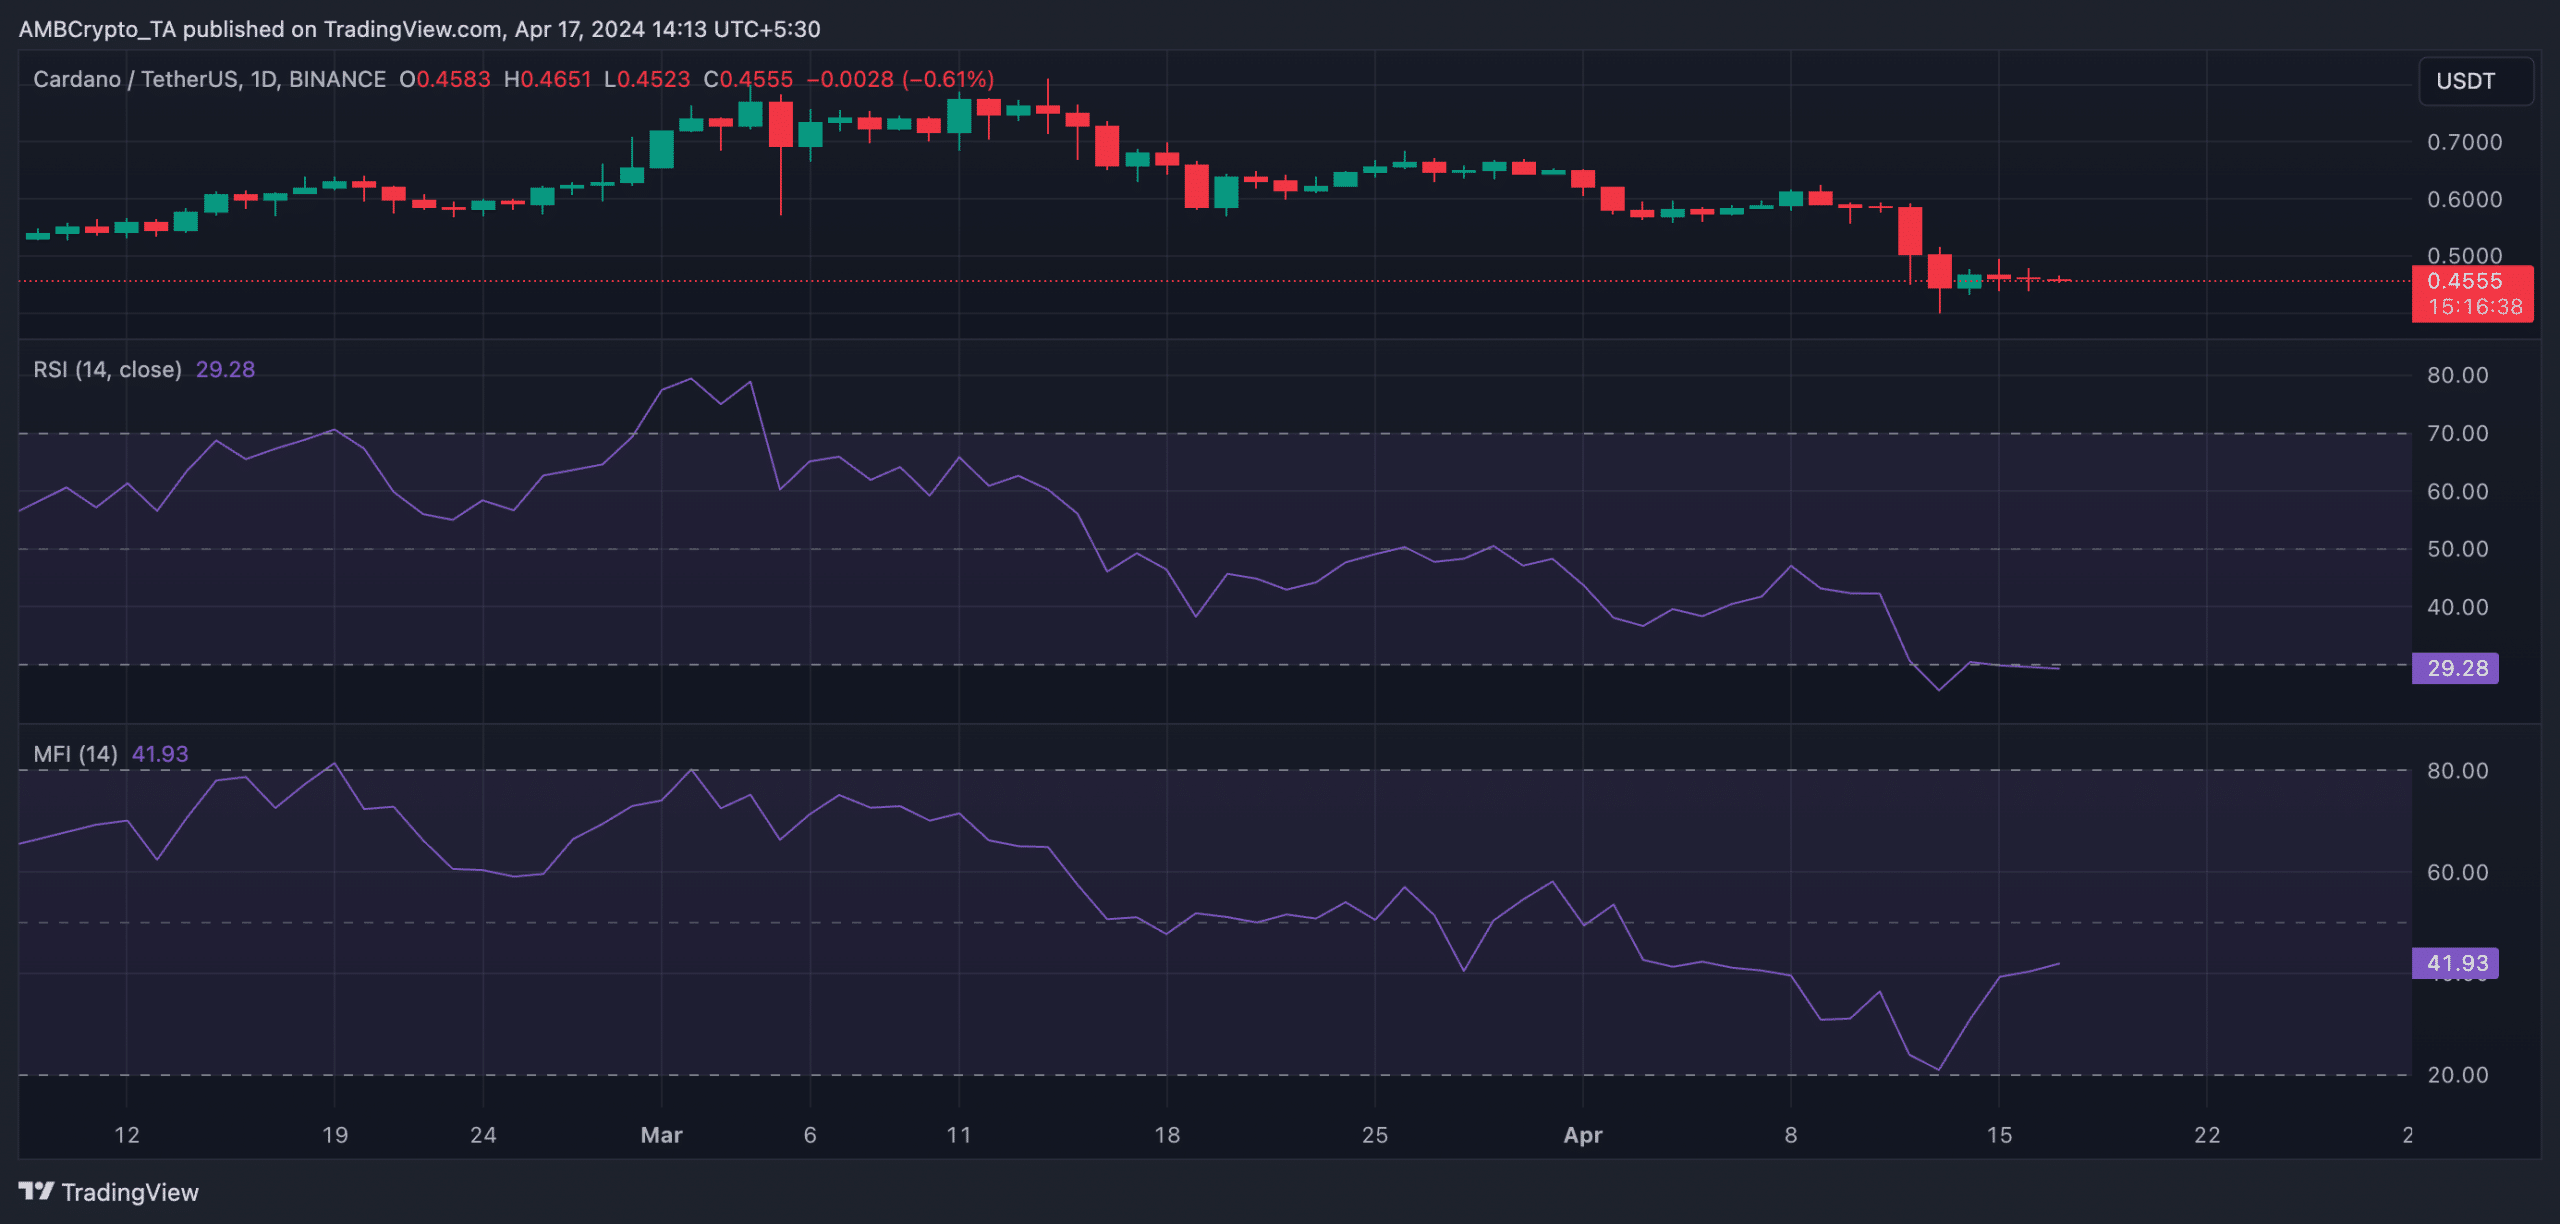This screenshot has width=2560, height=1224.
Task: Click the date 11 on the time axis
Action: click(959, 1135)
